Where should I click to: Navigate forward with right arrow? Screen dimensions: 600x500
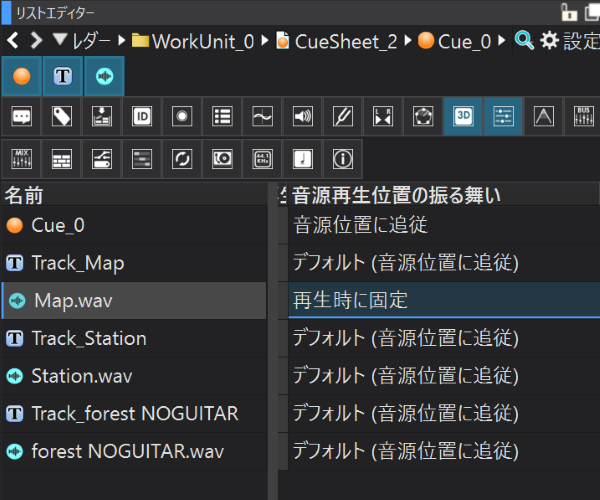36,40
